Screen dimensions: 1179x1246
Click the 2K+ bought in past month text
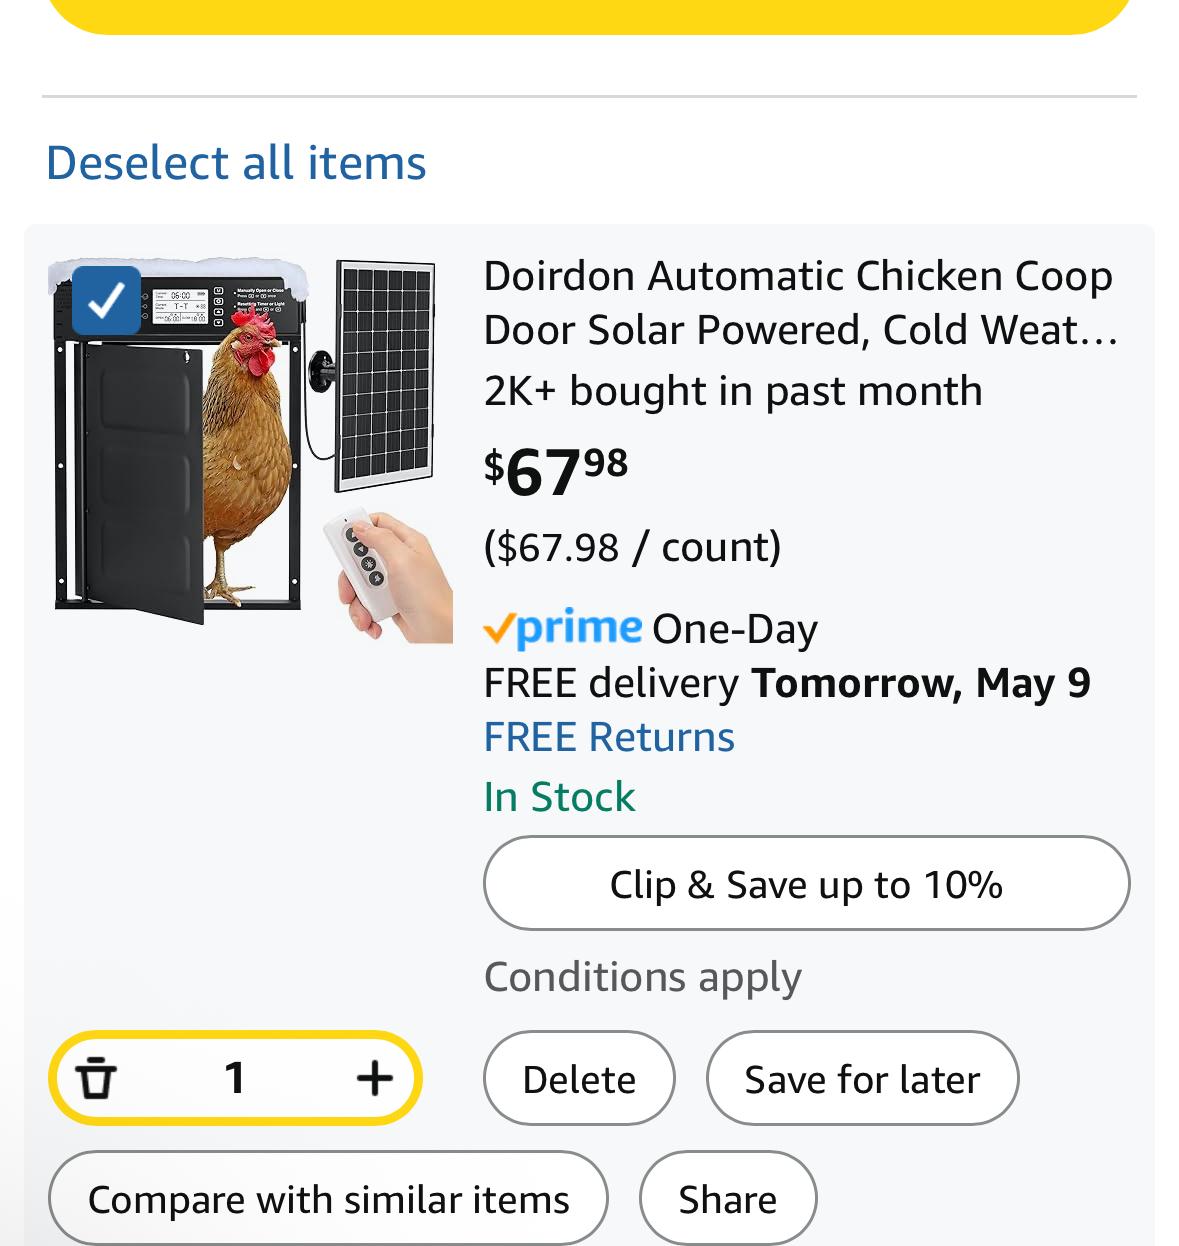pos(733,391)
